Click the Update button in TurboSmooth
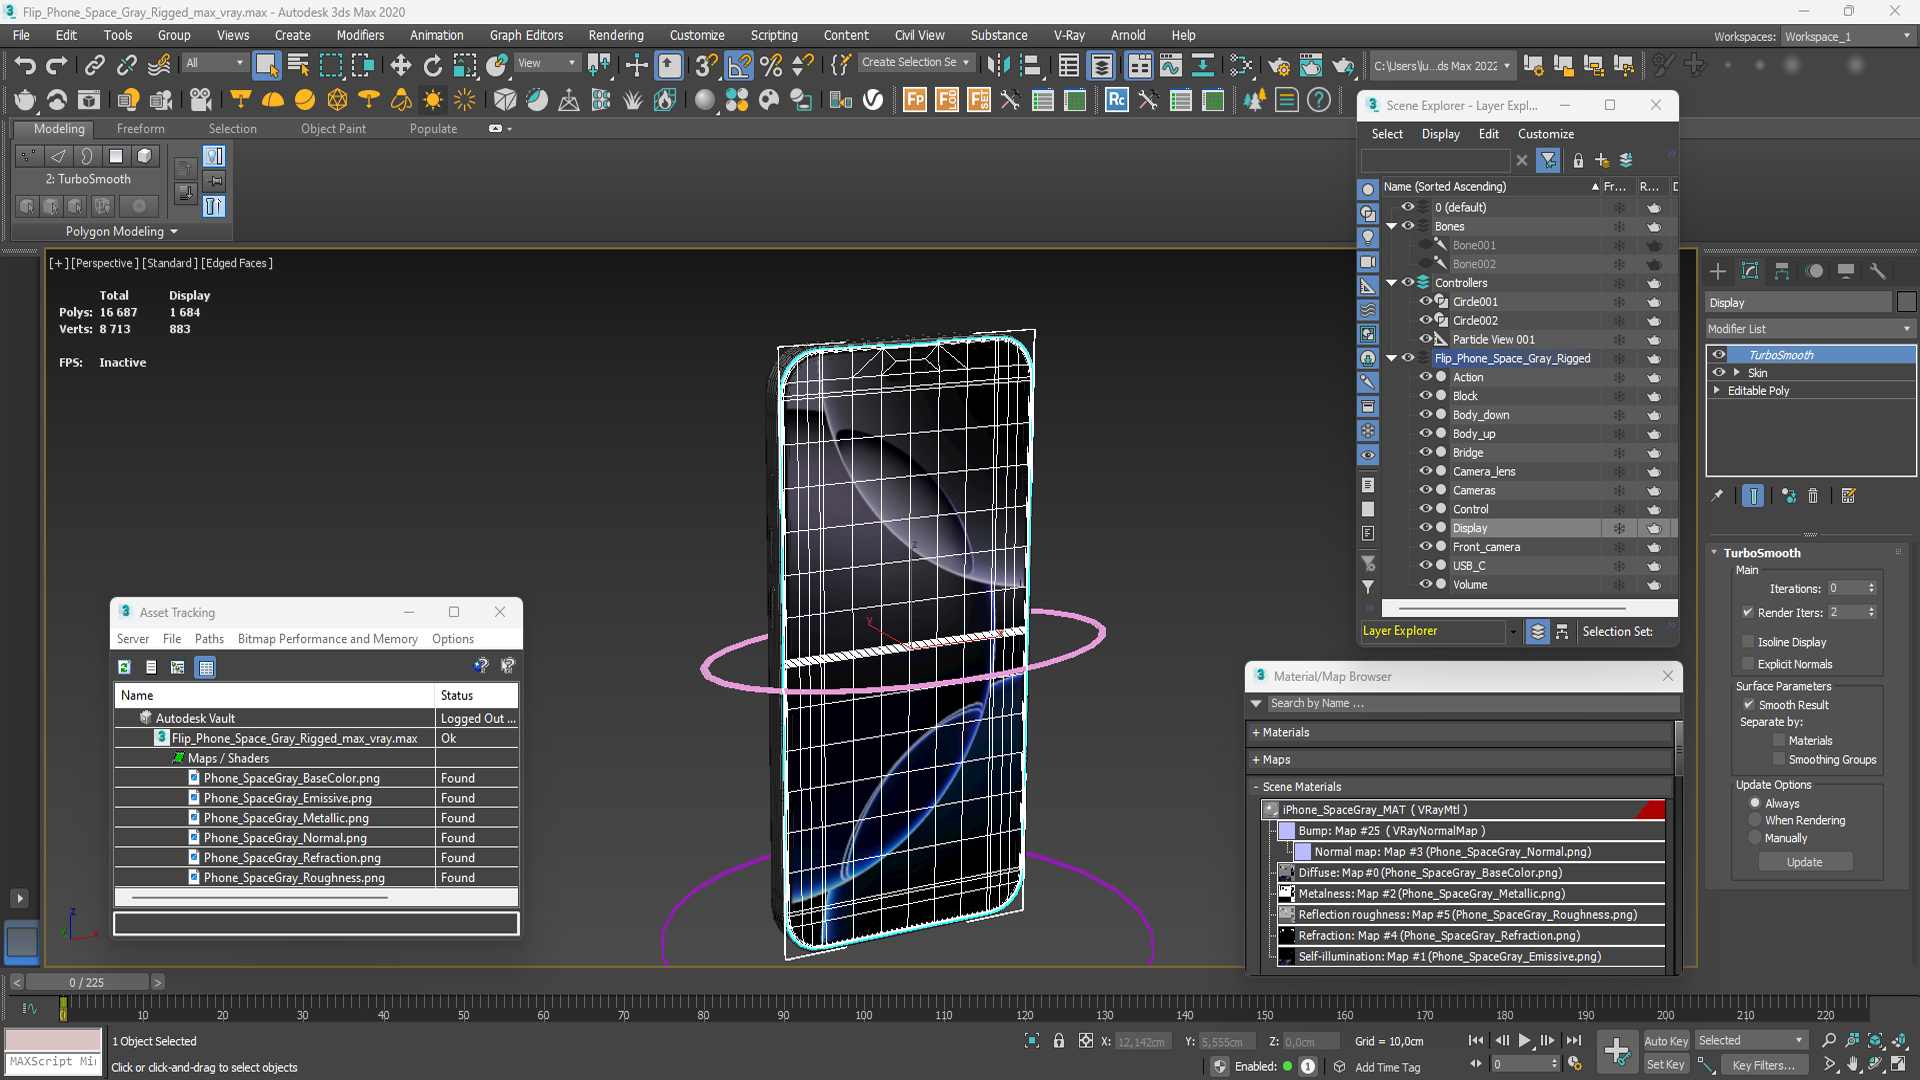Viewport: 1920px width, 1080px height. (x=1804, y=862)
